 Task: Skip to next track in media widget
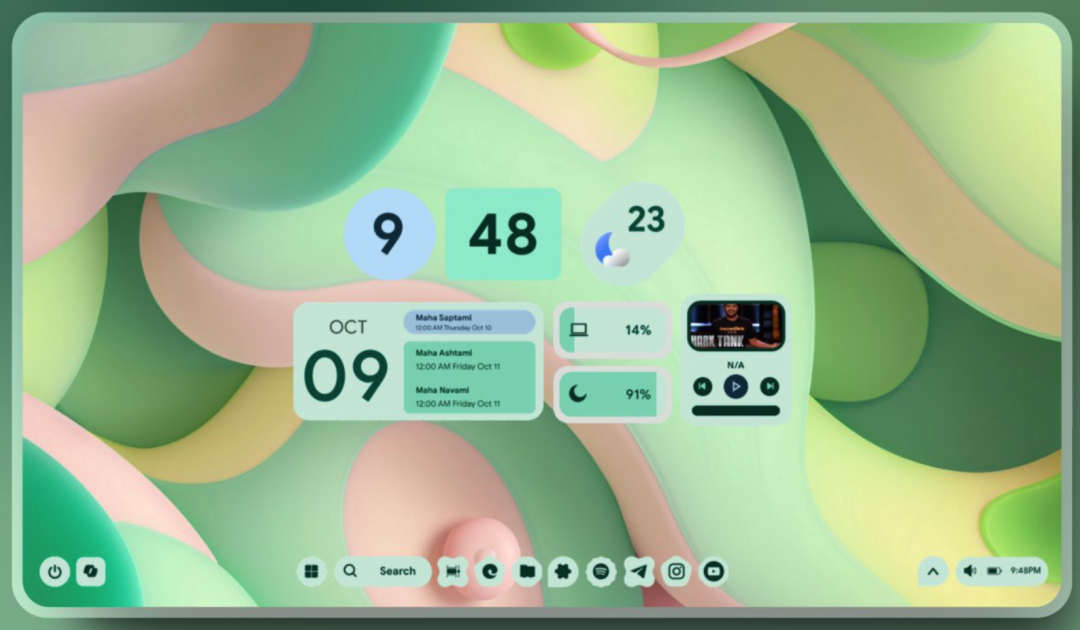pyautogui.click(x=769, y=386)
